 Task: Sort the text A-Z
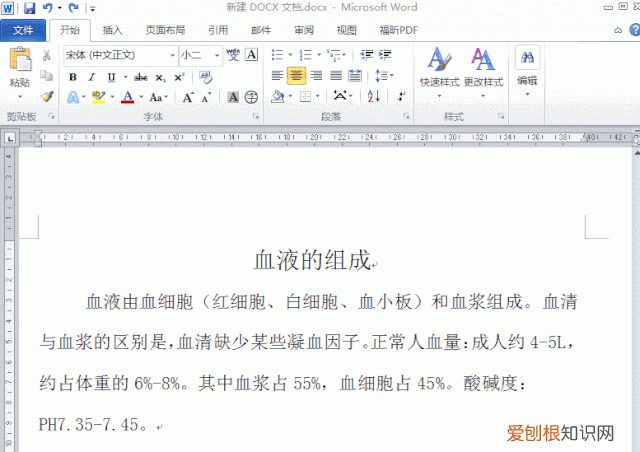pos(373,96)
